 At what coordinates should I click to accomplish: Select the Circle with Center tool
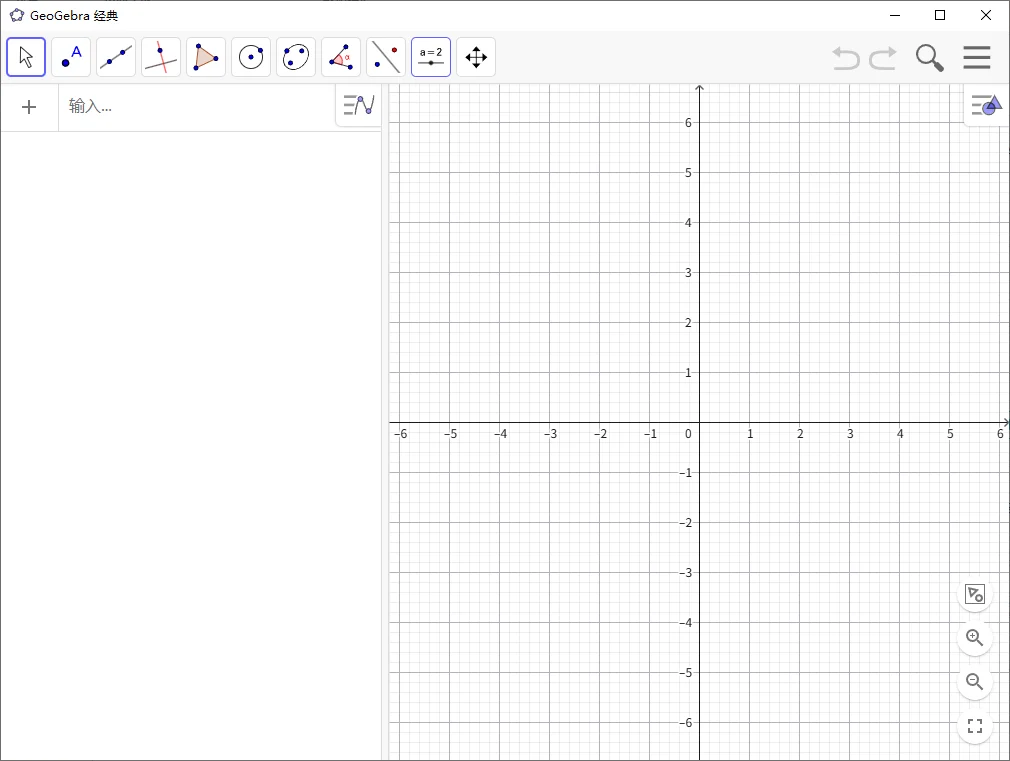251,57
